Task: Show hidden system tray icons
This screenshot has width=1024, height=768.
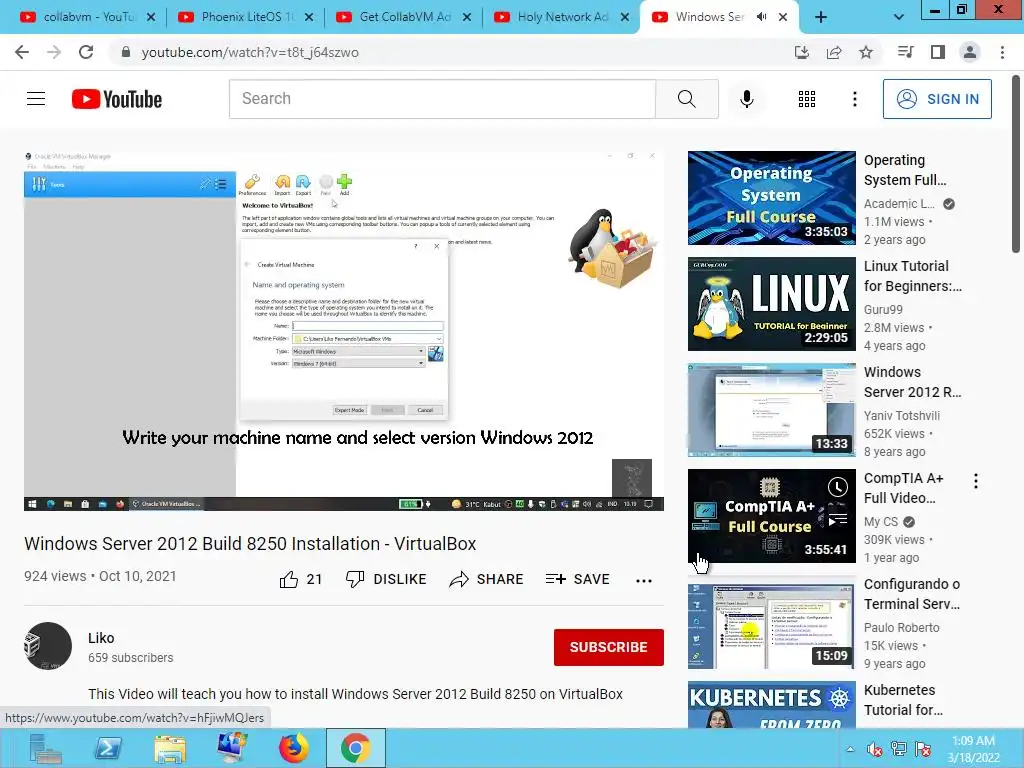Action: click(850, 749)
